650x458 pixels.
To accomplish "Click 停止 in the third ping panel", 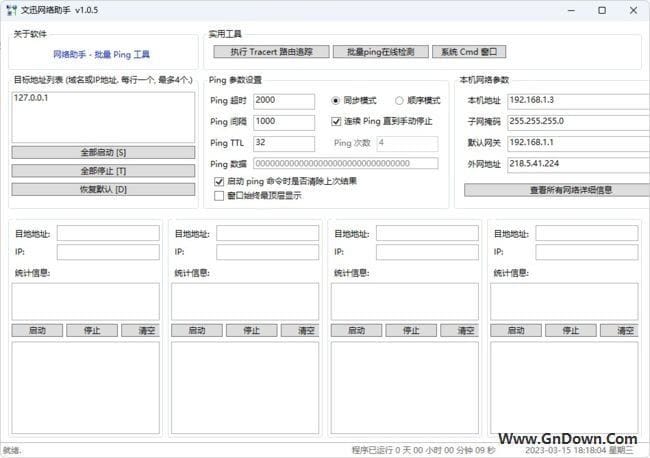I will click(411, 330).
